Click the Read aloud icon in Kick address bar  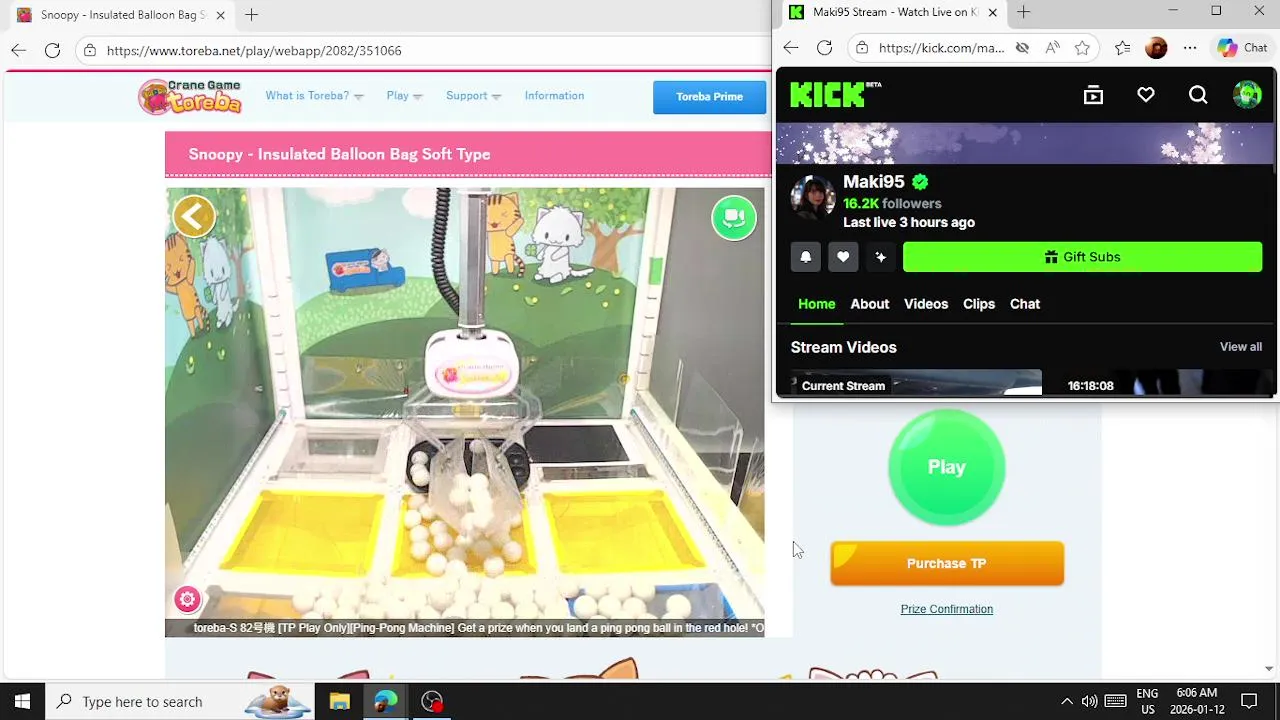pos(1052,47)
